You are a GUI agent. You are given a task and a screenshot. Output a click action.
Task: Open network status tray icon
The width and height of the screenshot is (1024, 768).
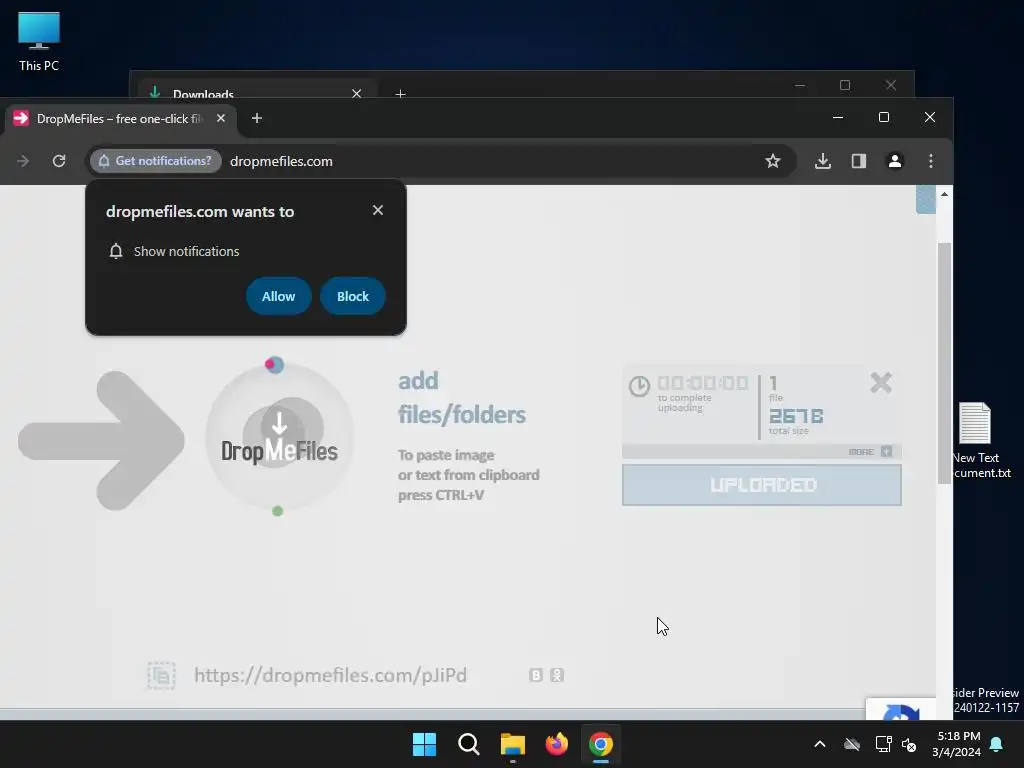(x=883, y=744)
